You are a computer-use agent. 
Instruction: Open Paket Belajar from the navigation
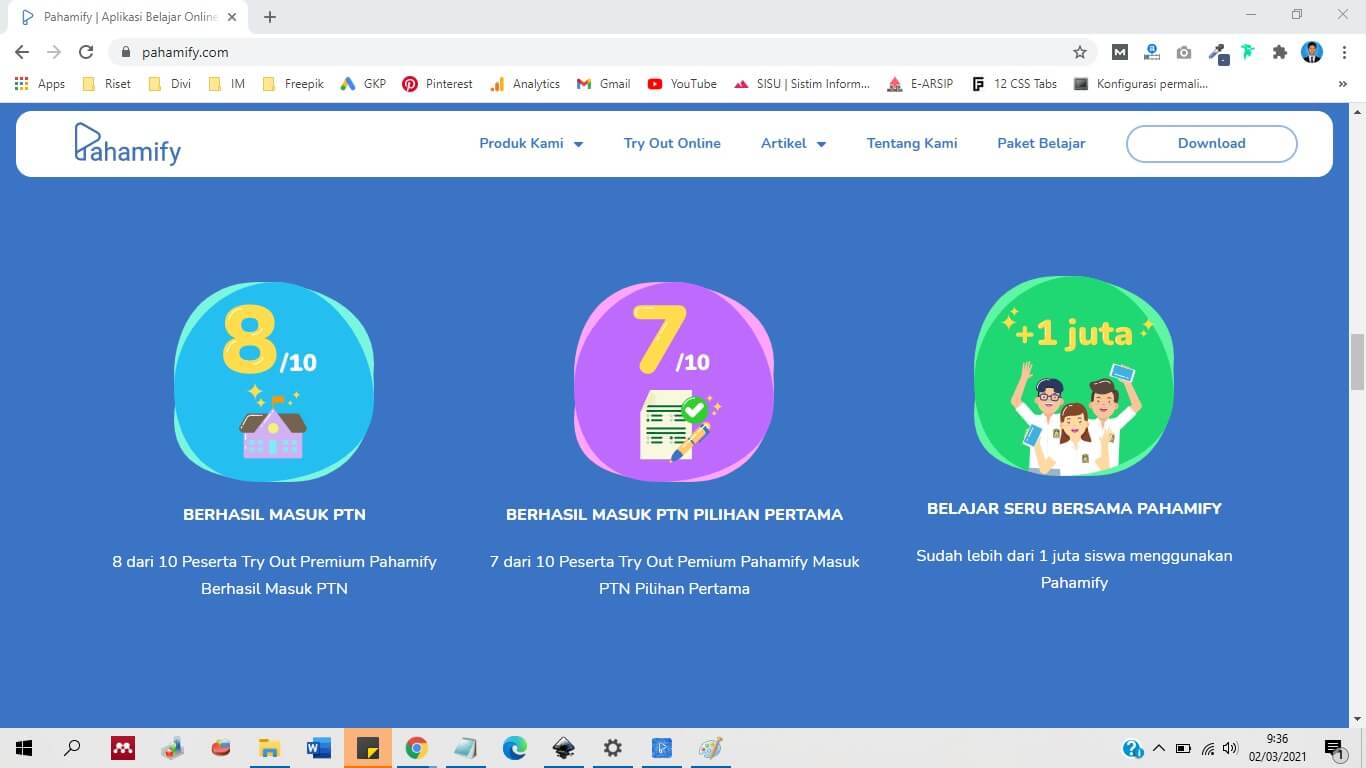(1041, 143)
